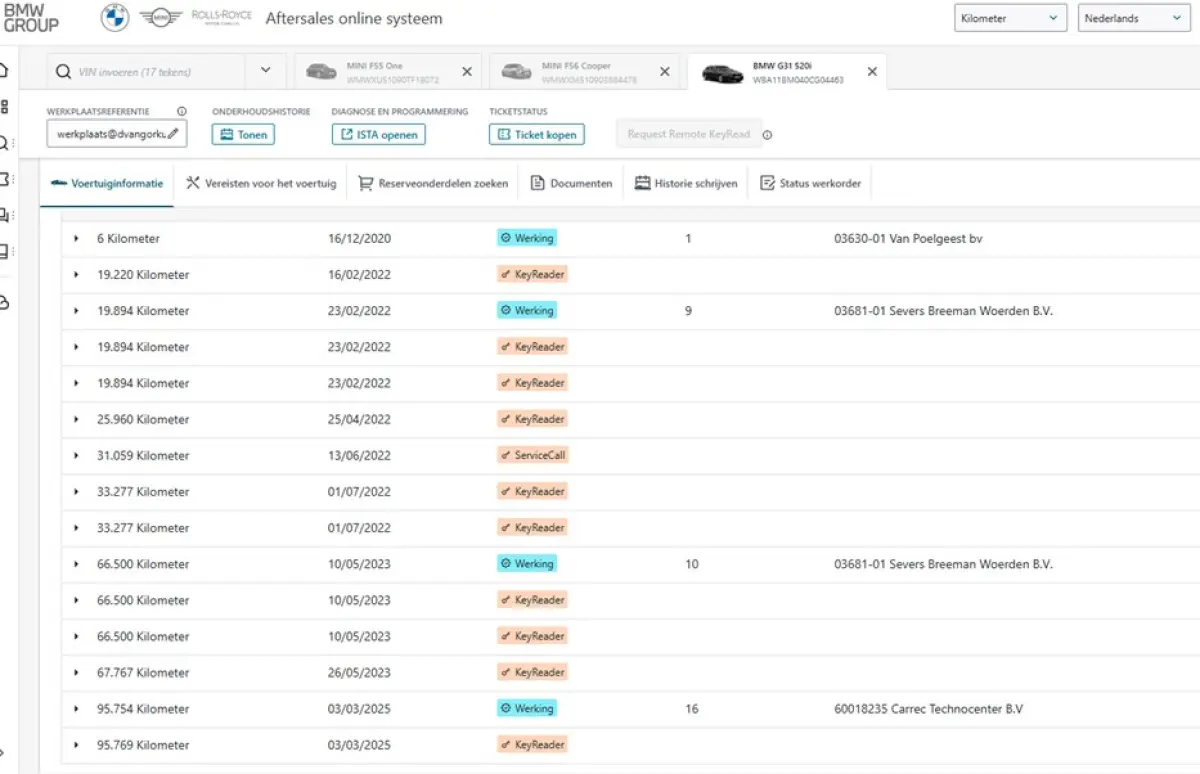Click the ServiceCall badge dated 13/06/2022
The width and height of the screenshot is (1200, 774).
pyautogui.click(x=533, y=456)
